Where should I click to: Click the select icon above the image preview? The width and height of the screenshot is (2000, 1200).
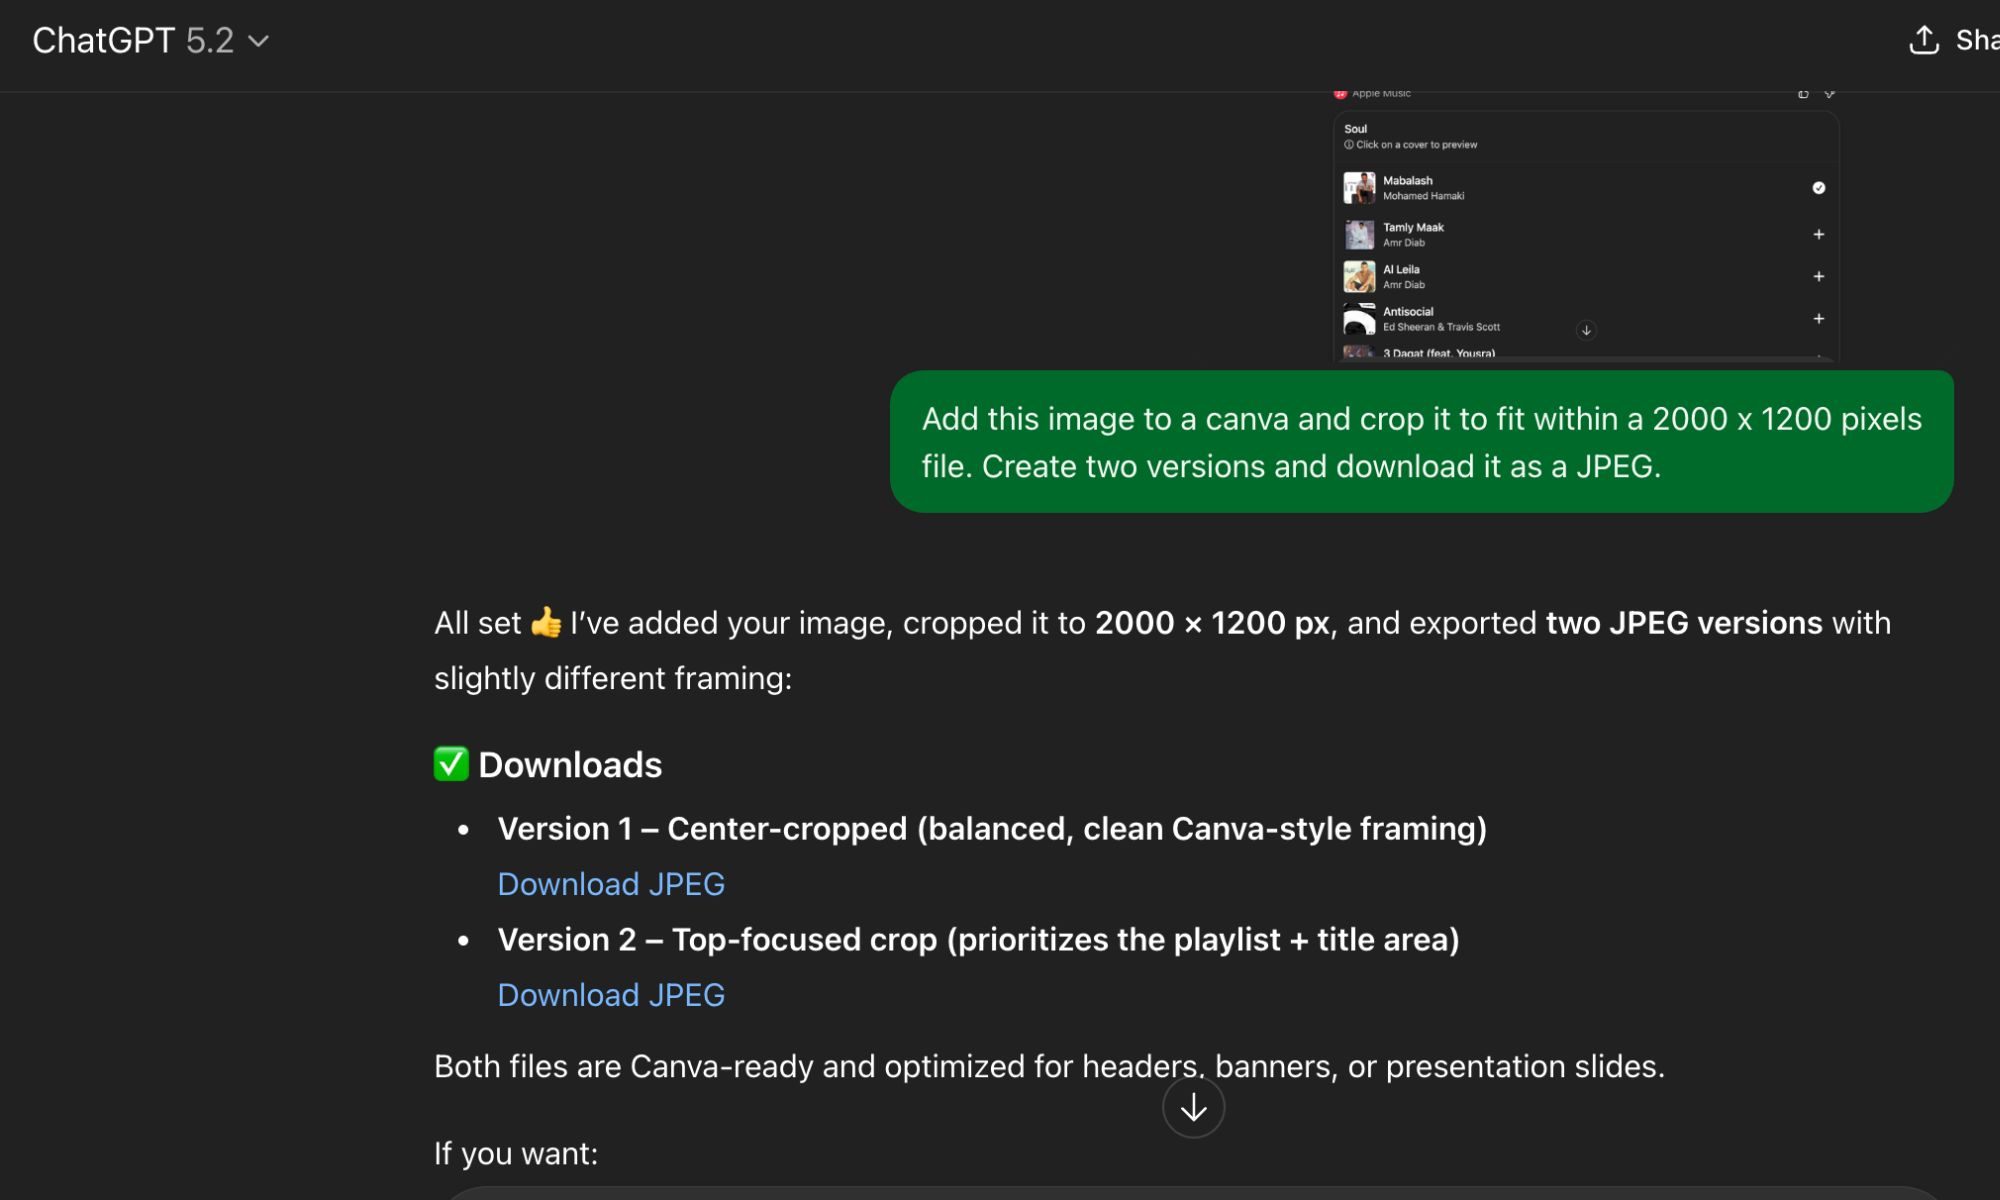1832,93
